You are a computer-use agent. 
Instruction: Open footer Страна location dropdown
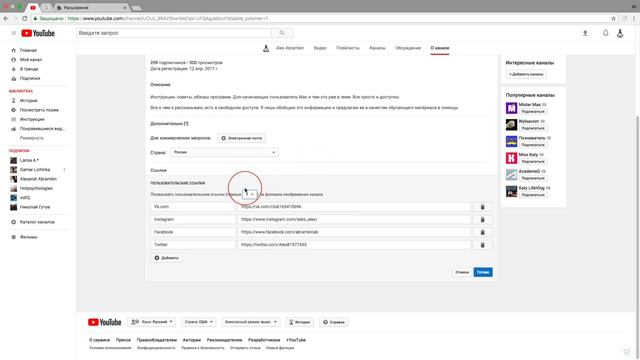point(199,322)
